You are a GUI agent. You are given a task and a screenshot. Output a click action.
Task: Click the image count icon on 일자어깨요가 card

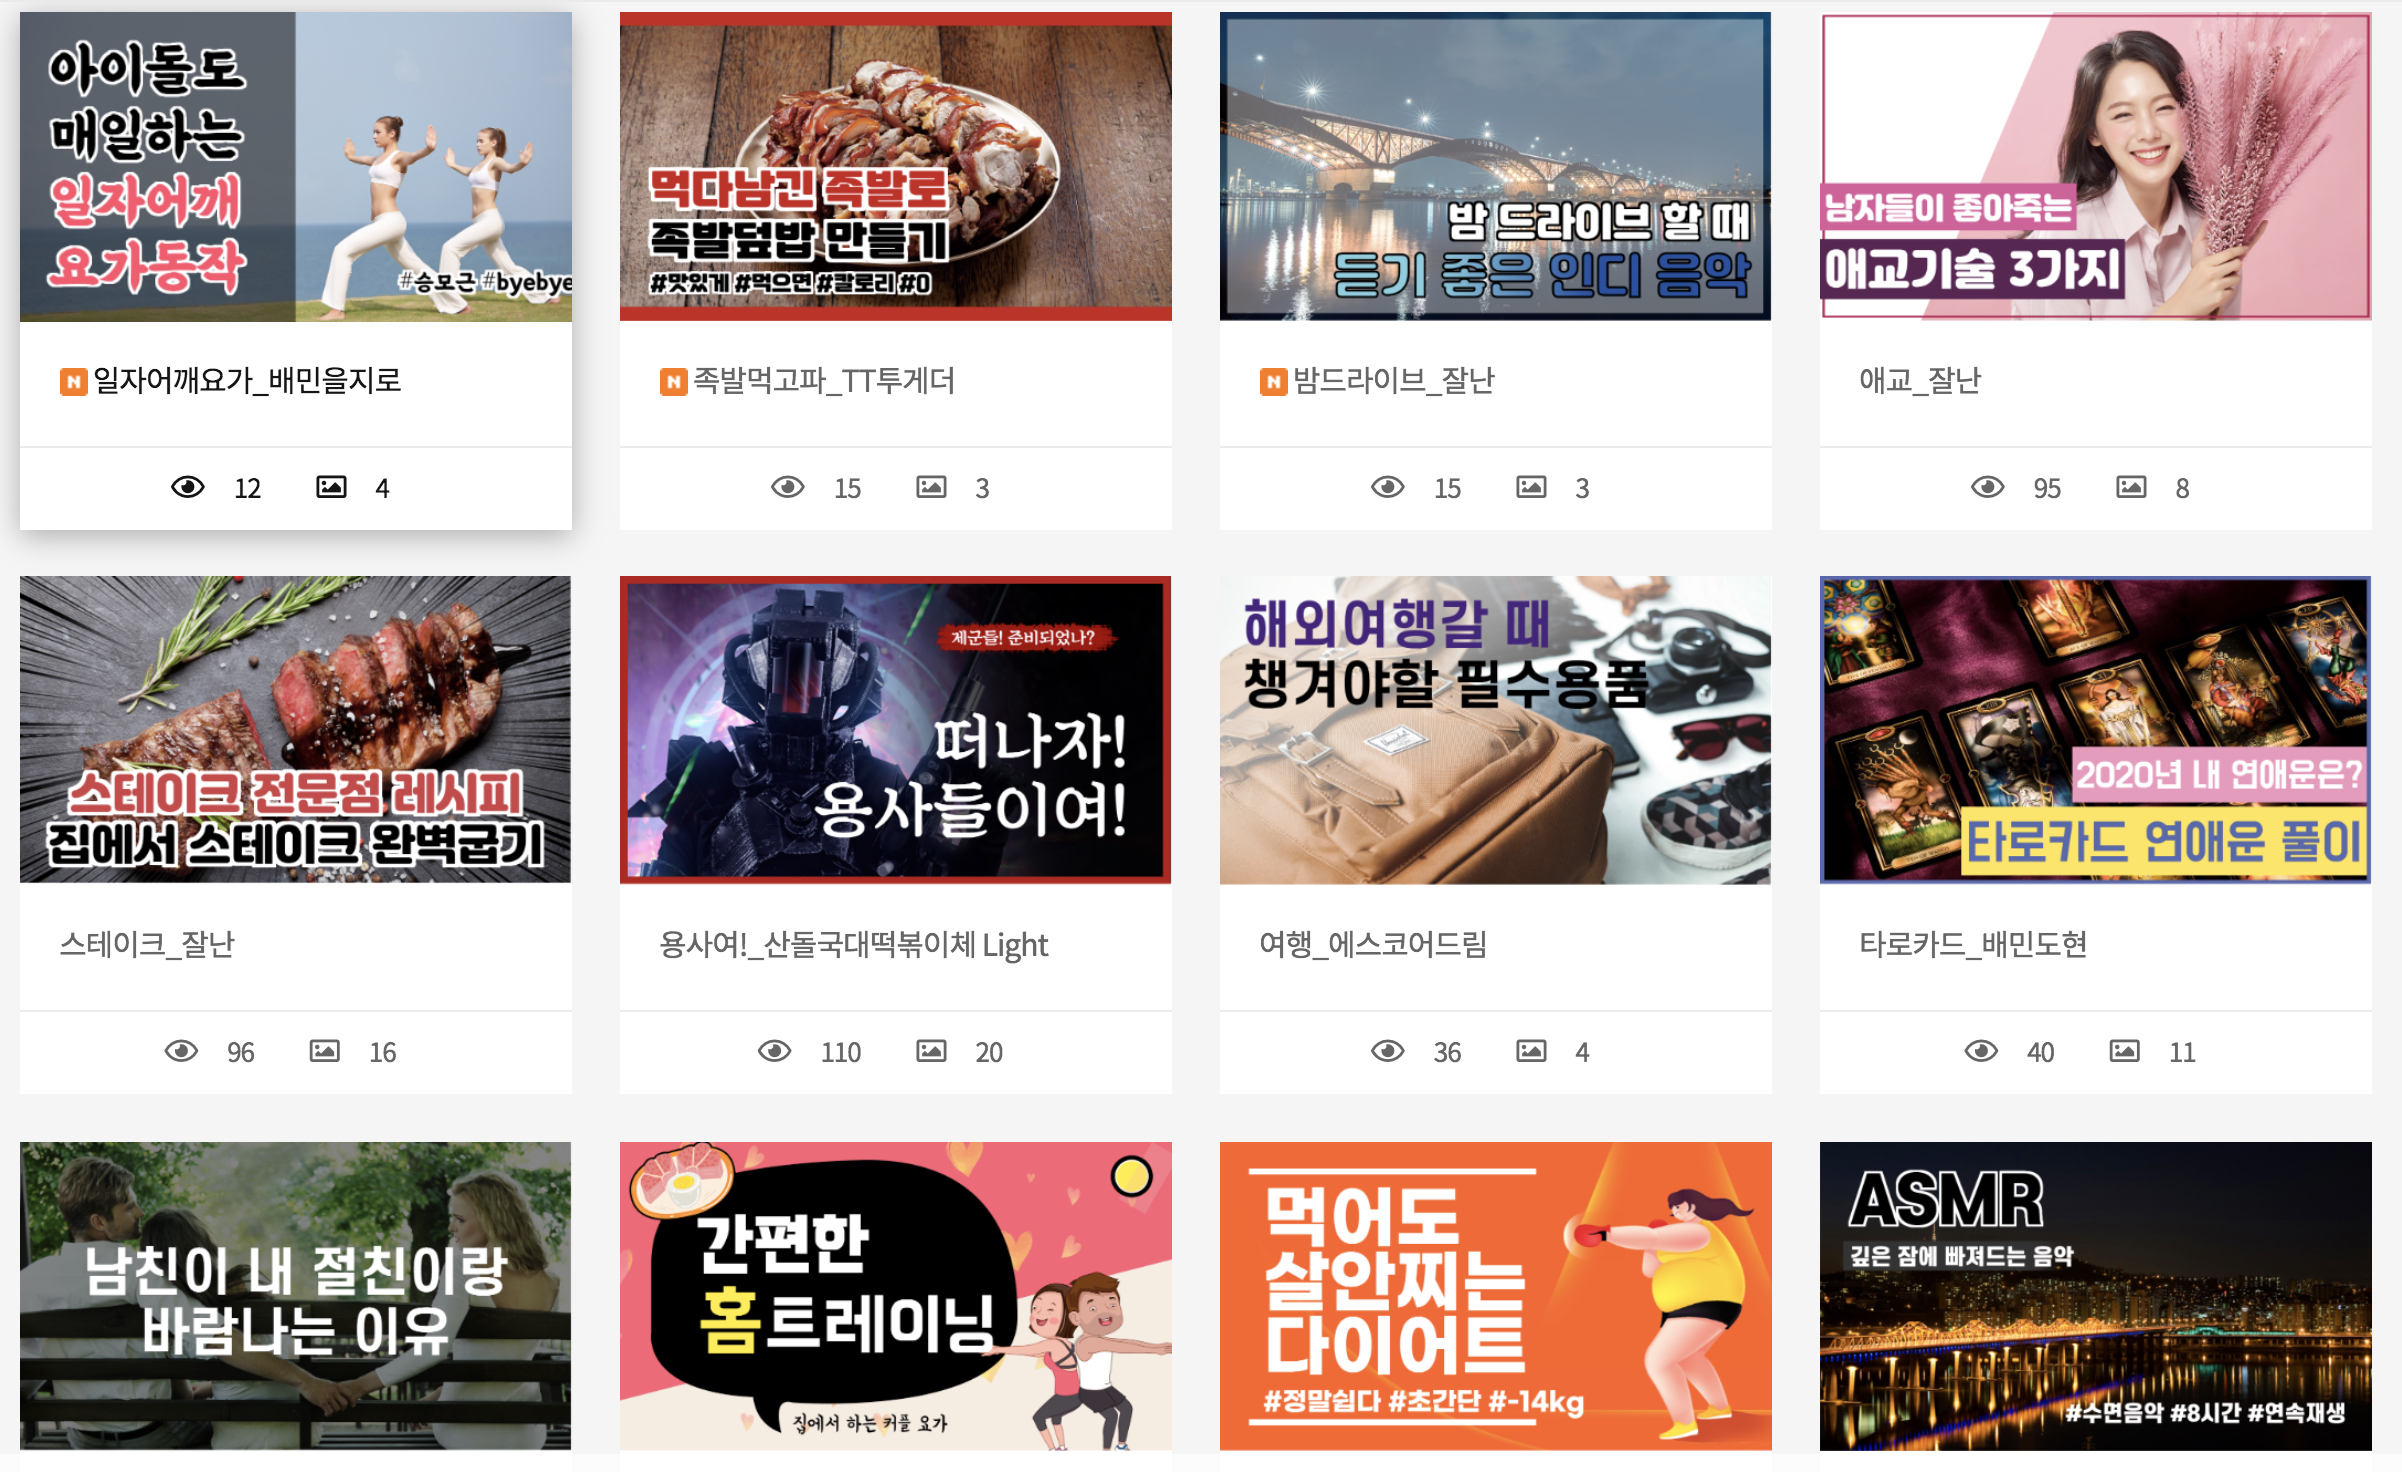click(331, 487)
